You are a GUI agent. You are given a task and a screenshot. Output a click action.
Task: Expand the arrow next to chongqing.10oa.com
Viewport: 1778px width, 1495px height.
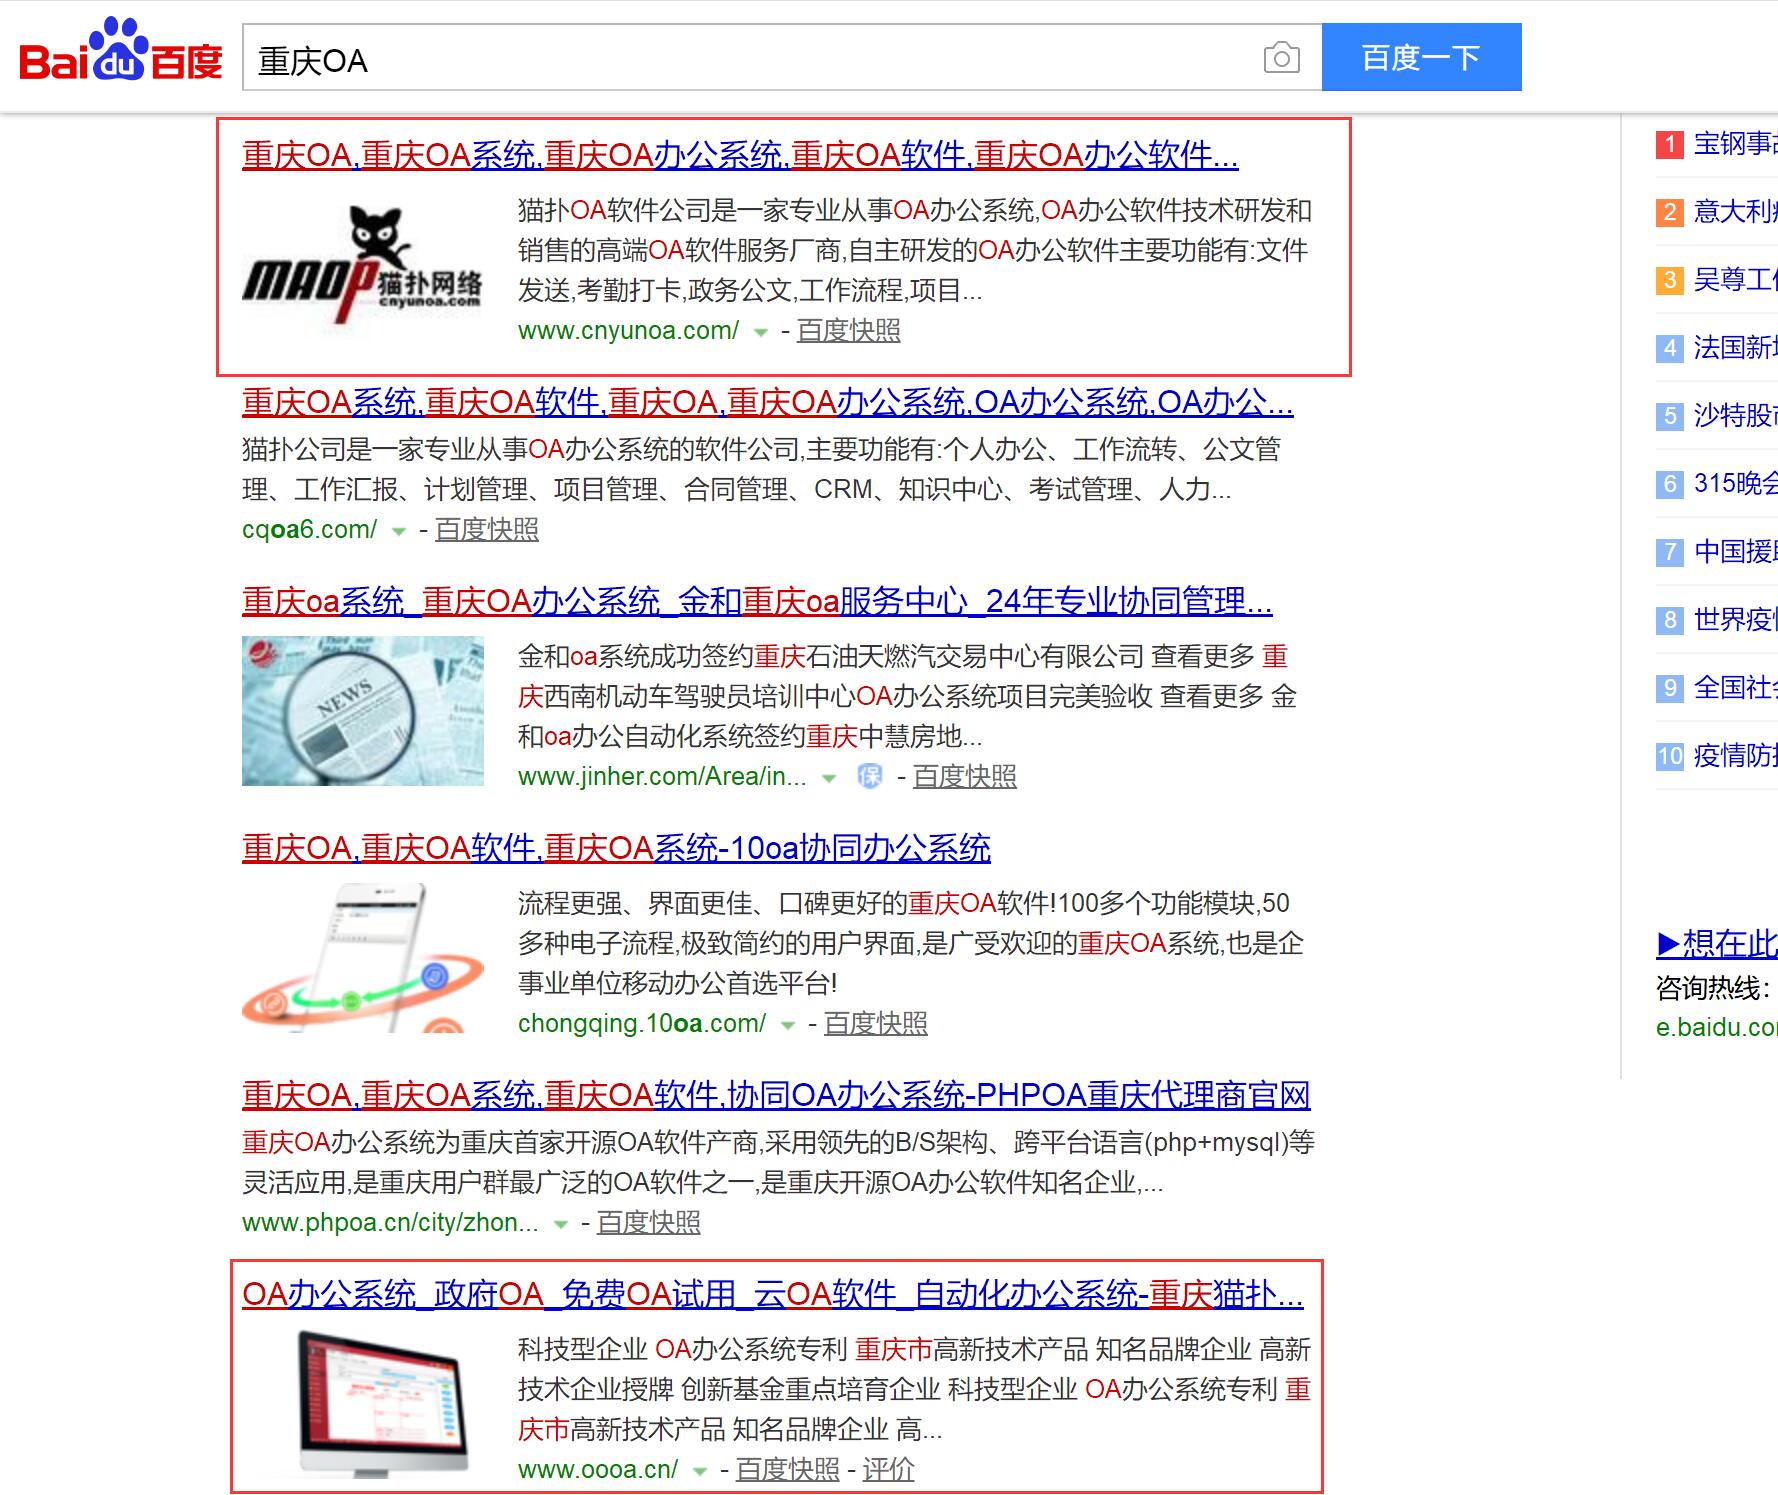pos(788,1025)
